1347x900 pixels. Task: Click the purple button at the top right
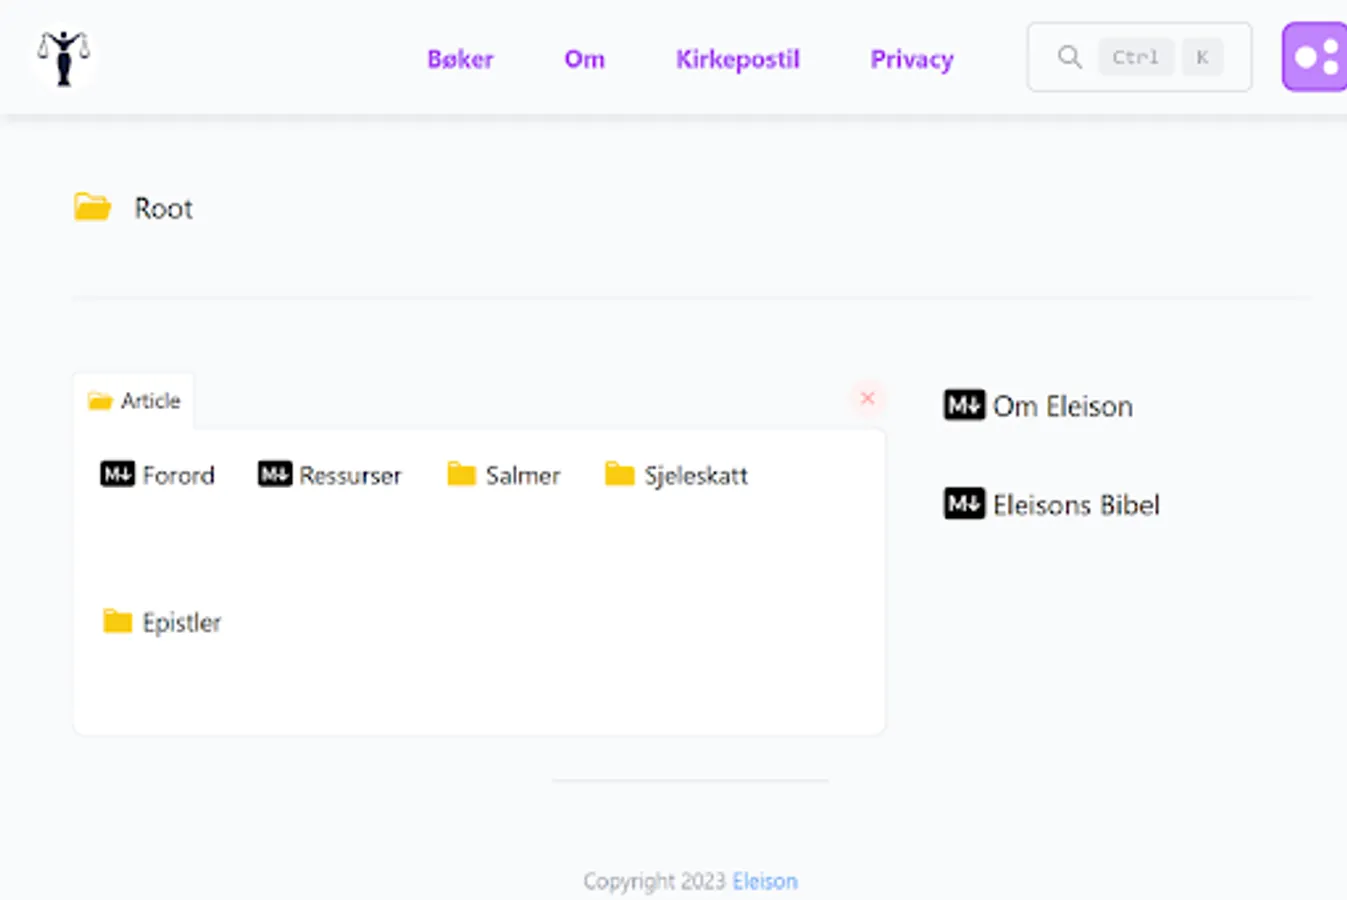click(x=1315, y=57)
